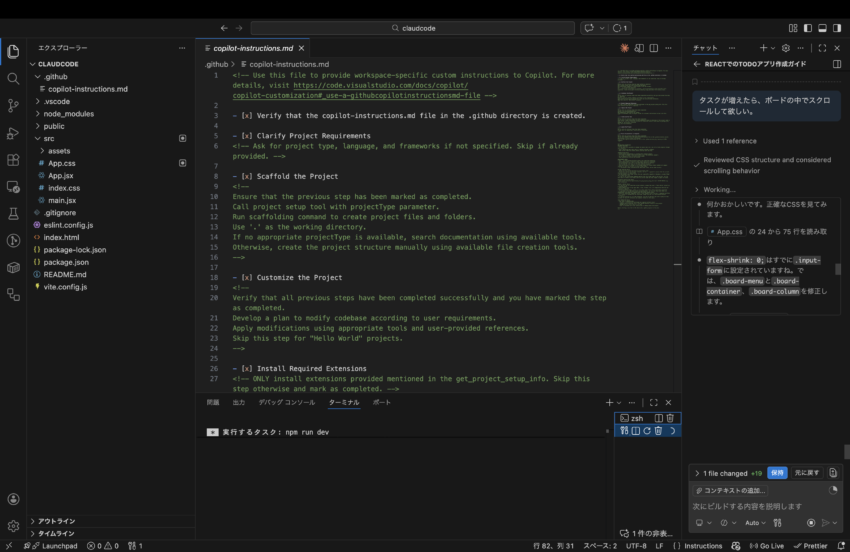The height and width of the screenshot is (552, 850).
Task: Toggle the secondary sidebar visibility
Action: point(805,28)
